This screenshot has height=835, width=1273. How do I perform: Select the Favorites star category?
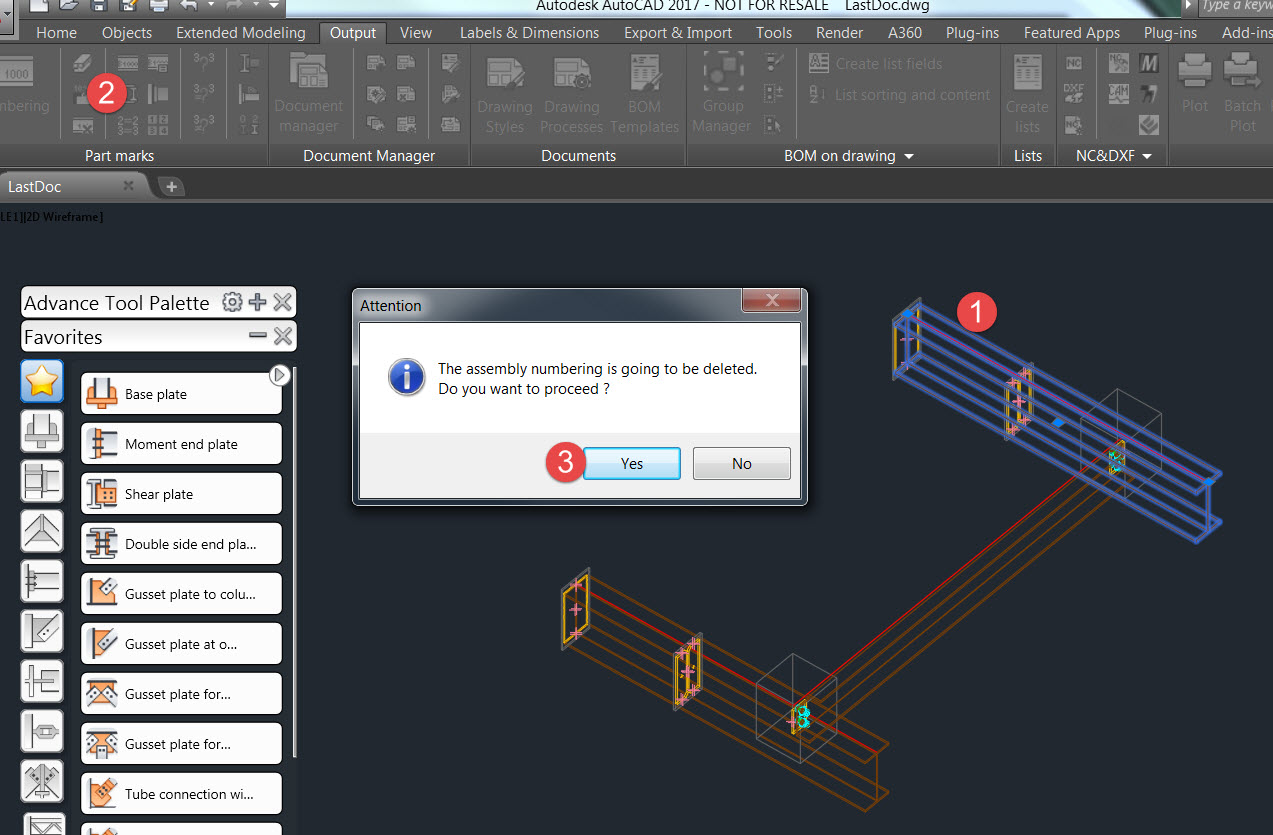click(42, 381)
